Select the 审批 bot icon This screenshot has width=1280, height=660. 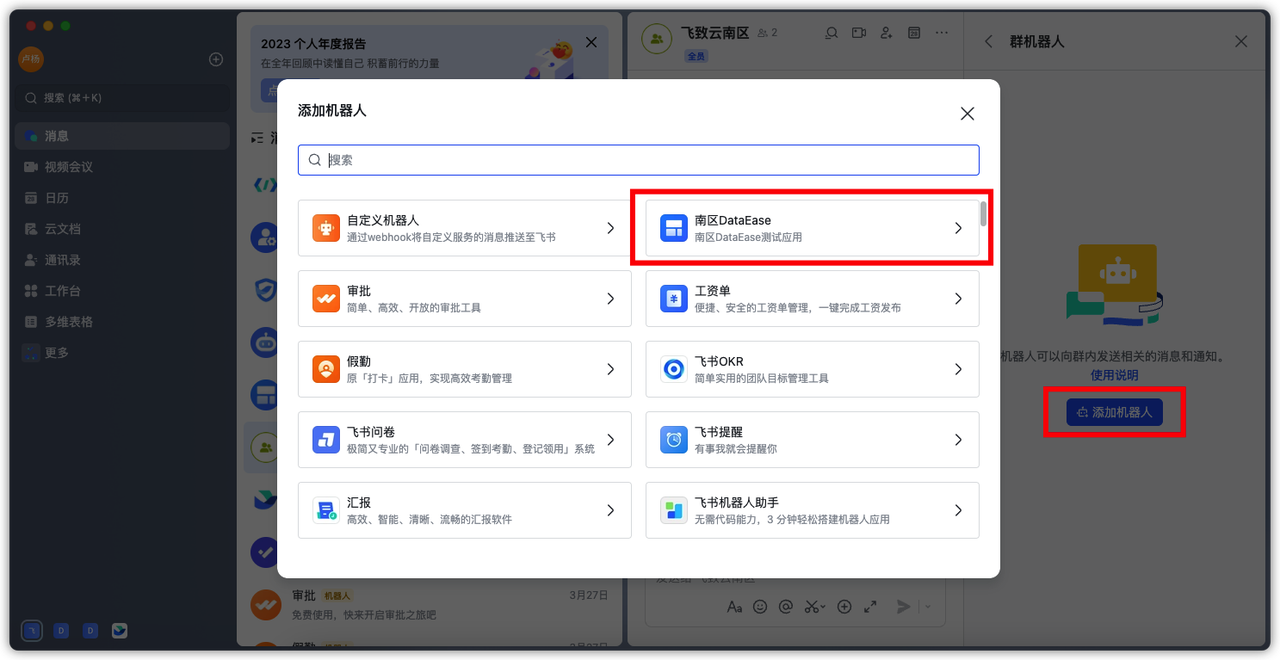click(326, 299)
